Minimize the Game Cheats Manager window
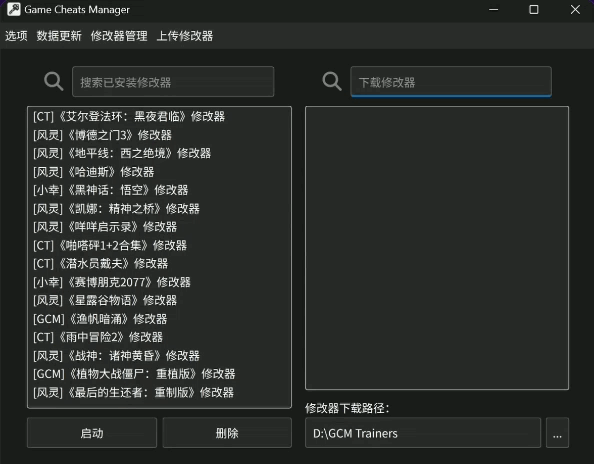Image resolution: width=594 pixels, height=464 pixels. point(494,9)
